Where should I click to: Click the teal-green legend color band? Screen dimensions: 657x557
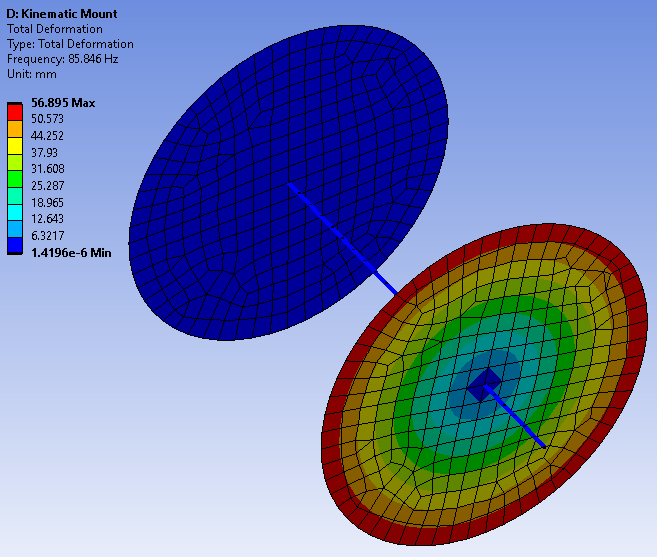15,196
